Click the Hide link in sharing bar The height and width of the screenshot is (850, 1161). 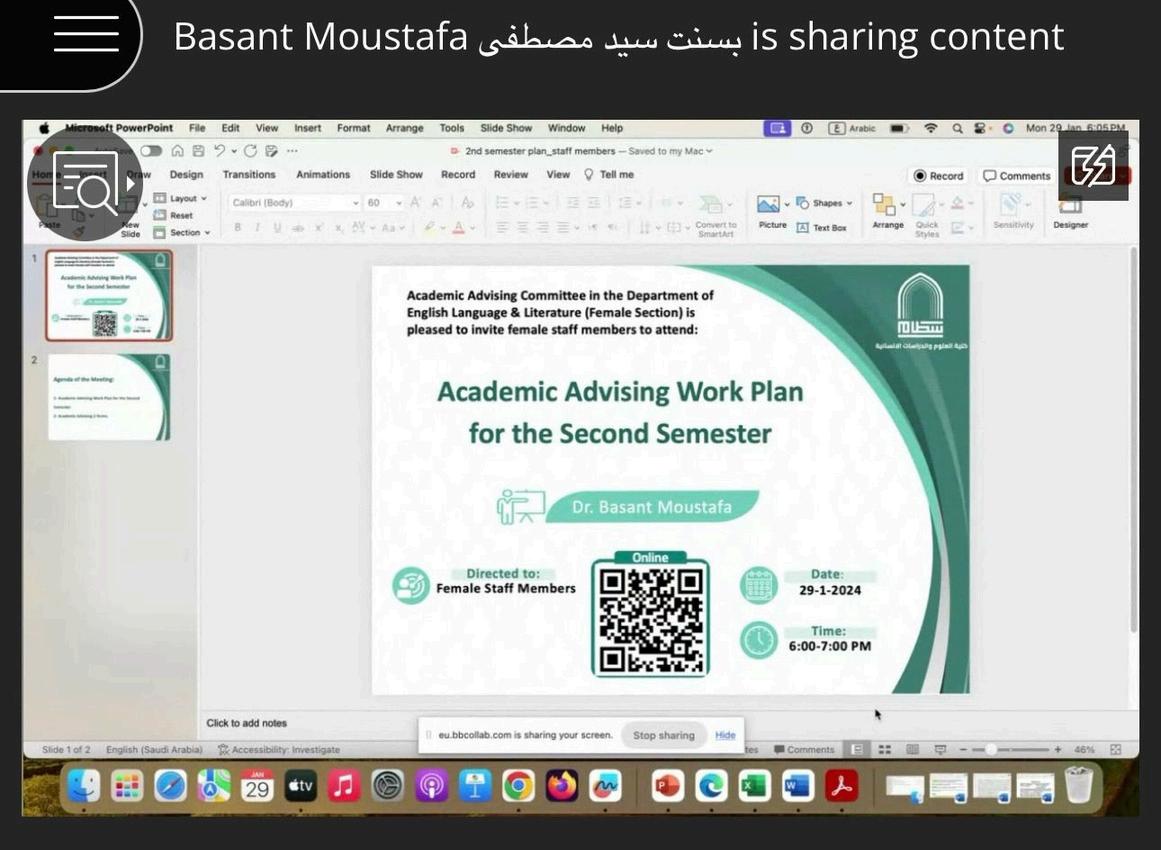pyautogui.click(x=726, y=735)
